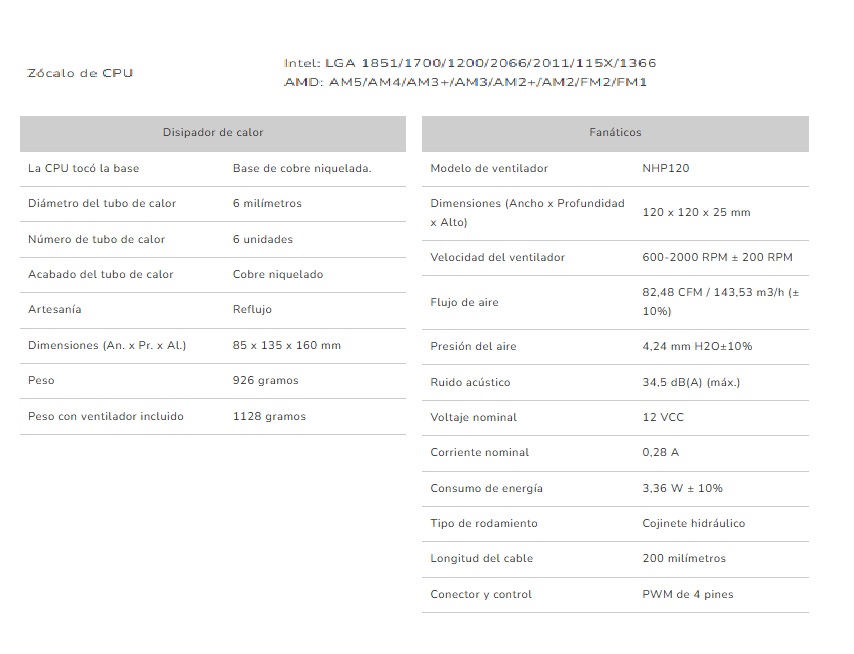Image resolution: width=854 pixels, height=654 pixels.
Task: Click the "Fanáticos" table header
Action: click(615, 133)
